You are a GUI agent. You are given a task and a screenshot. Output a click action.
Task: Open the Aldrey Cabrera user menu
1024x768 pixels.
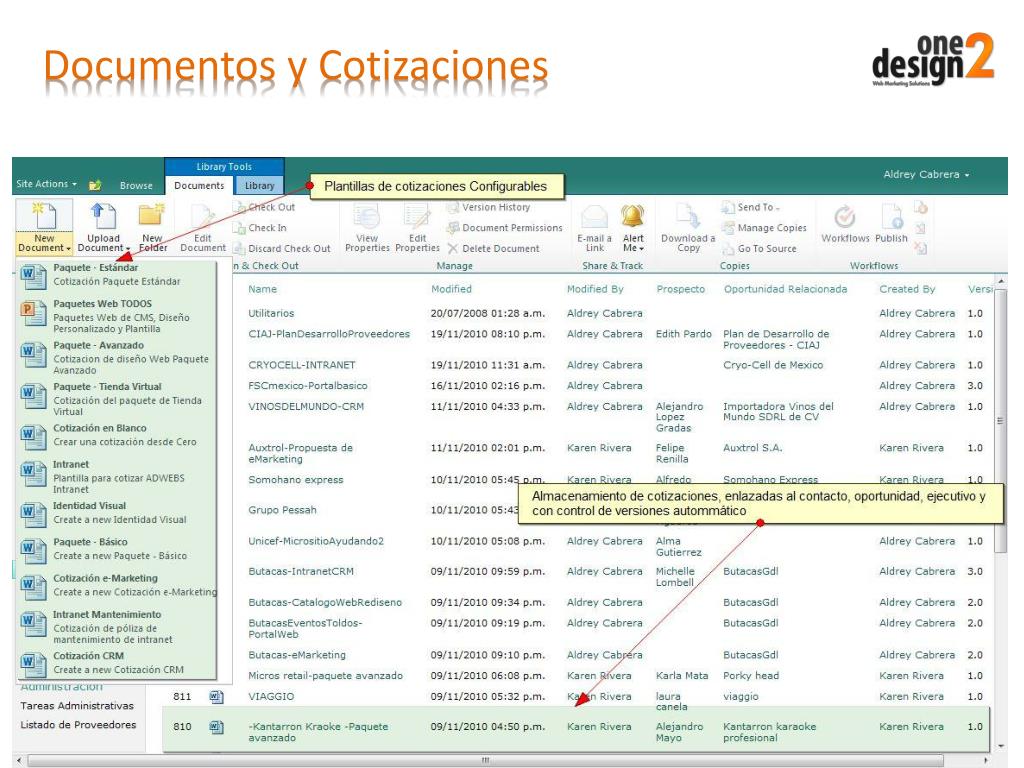[926, 174]
